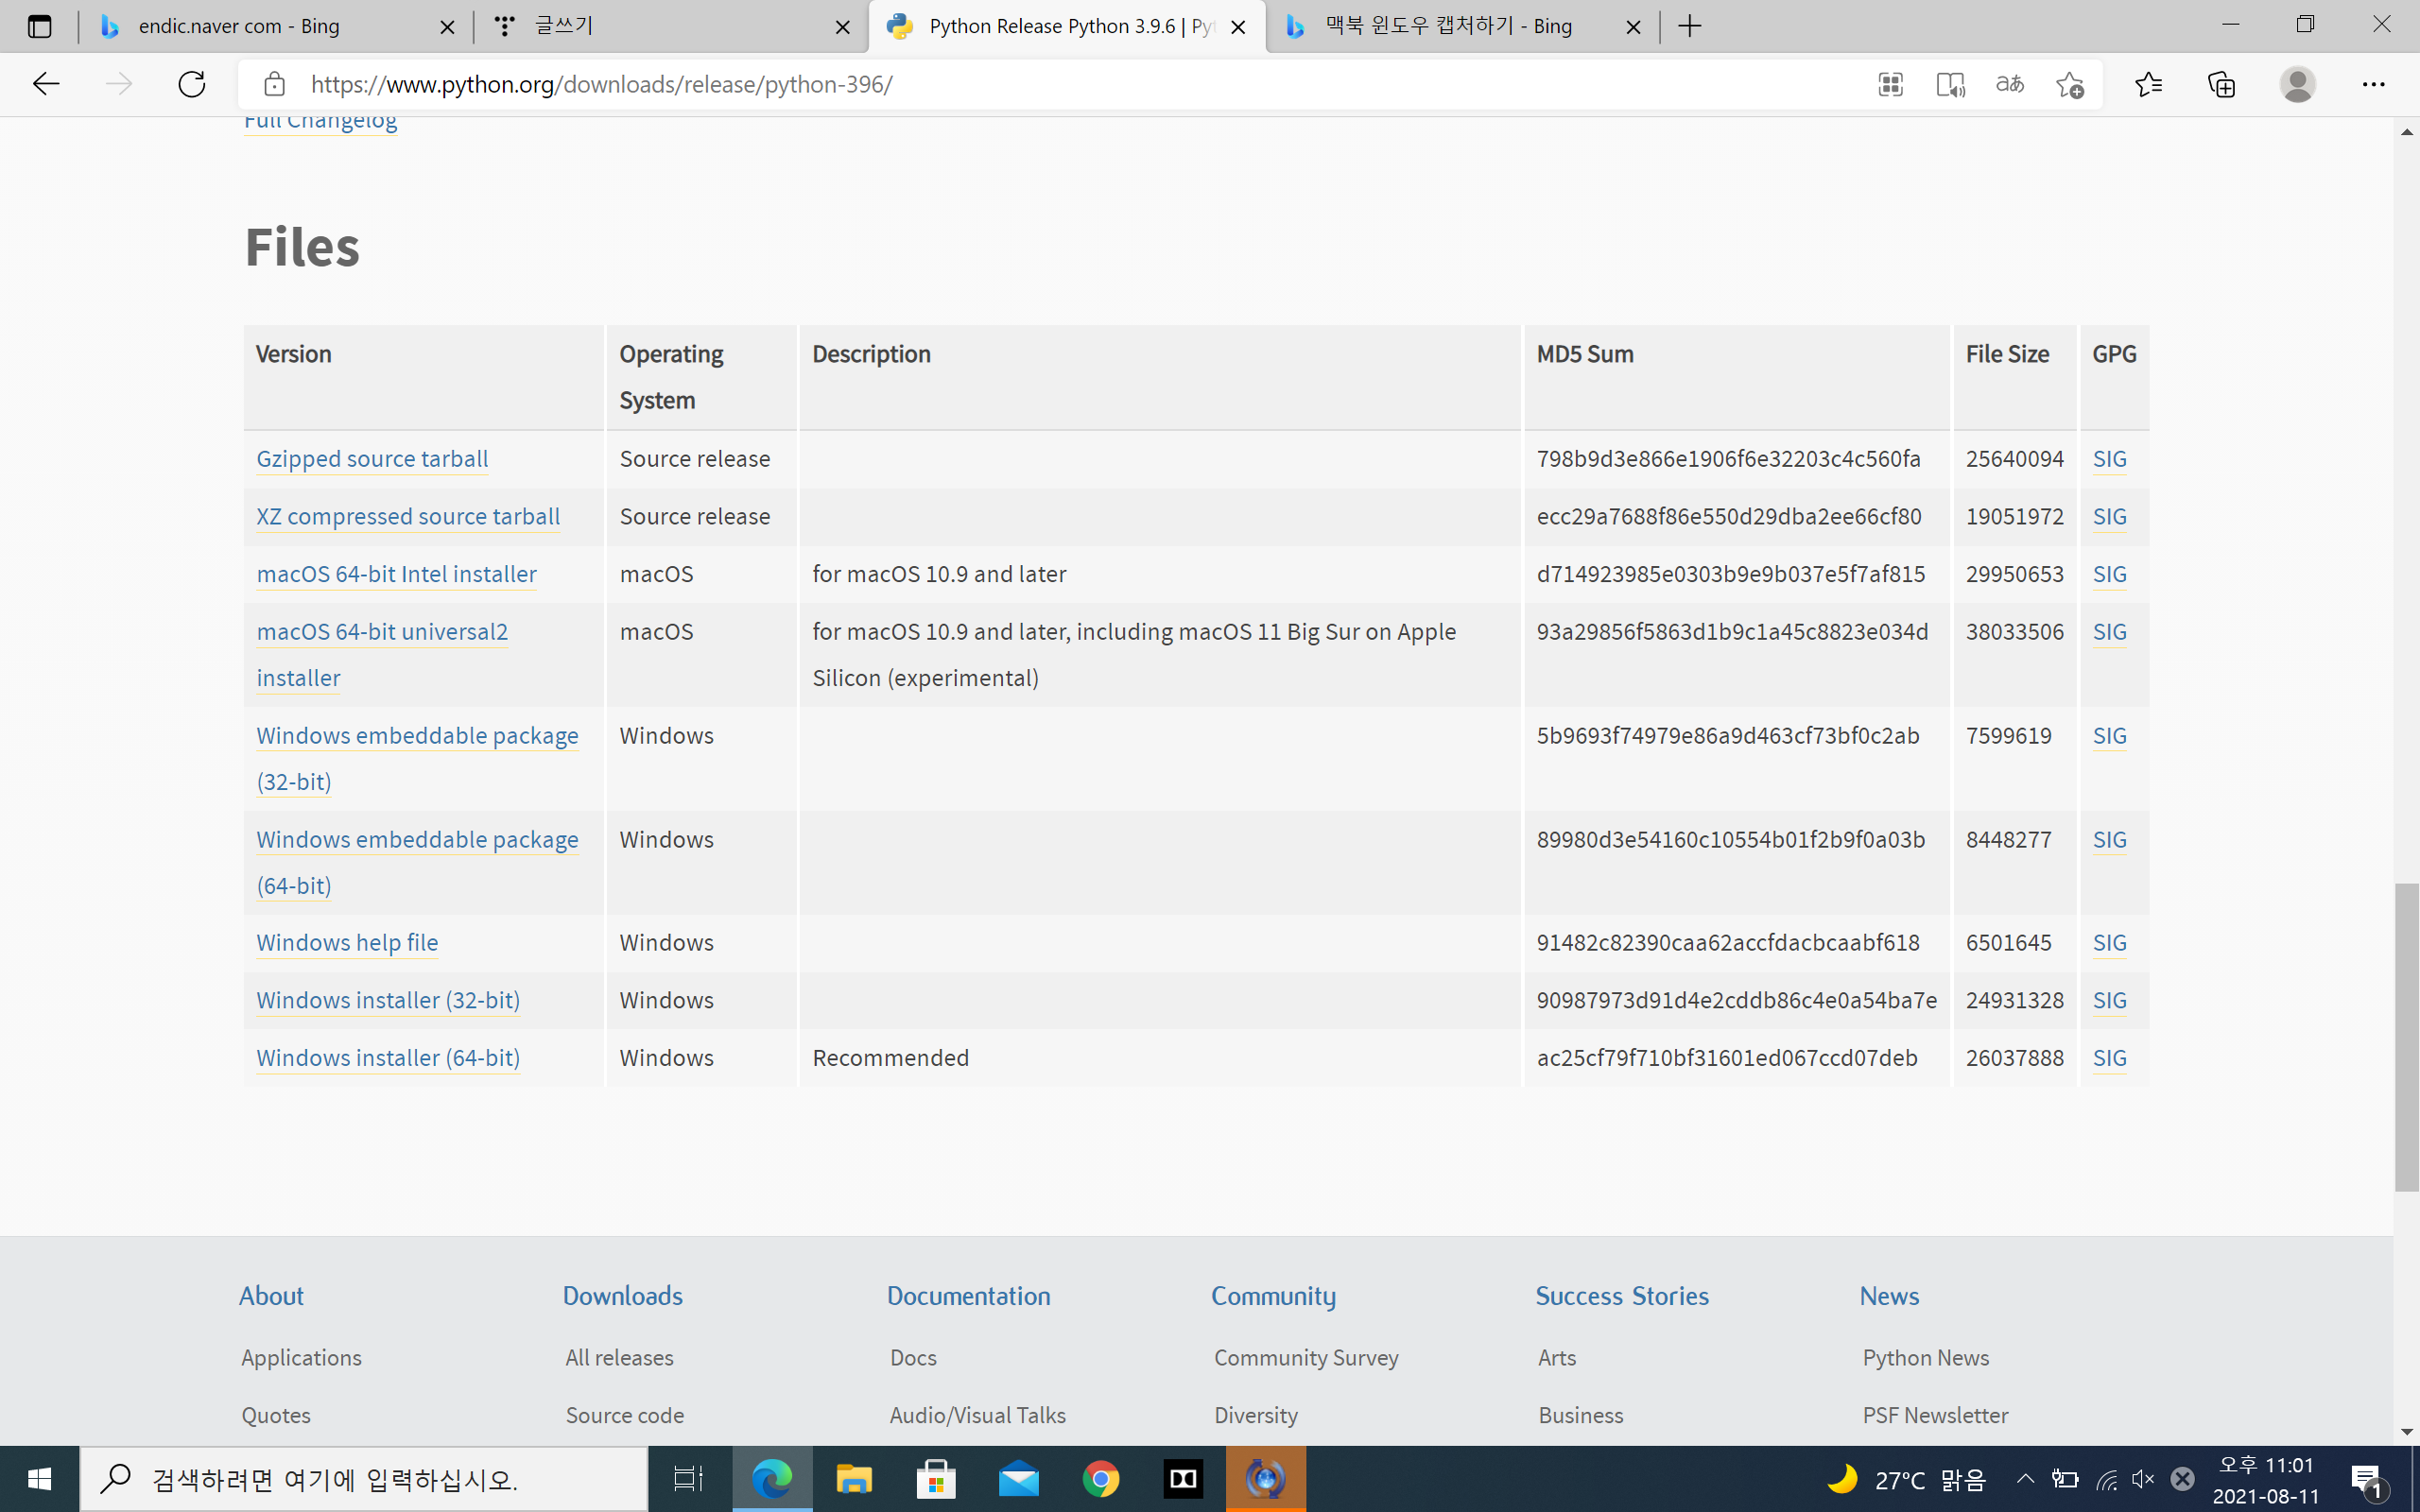Click the back navigation arrow
The height and width of the screenshot is (1512, 2420).
(46, 84)
